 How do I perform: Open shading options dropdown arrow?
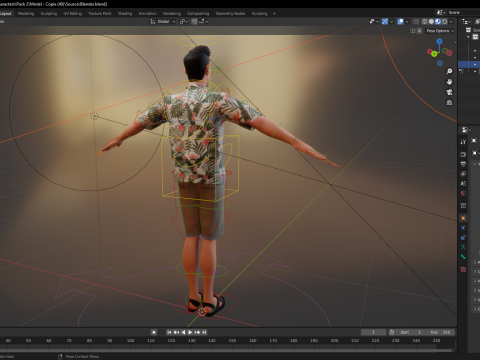451,21
